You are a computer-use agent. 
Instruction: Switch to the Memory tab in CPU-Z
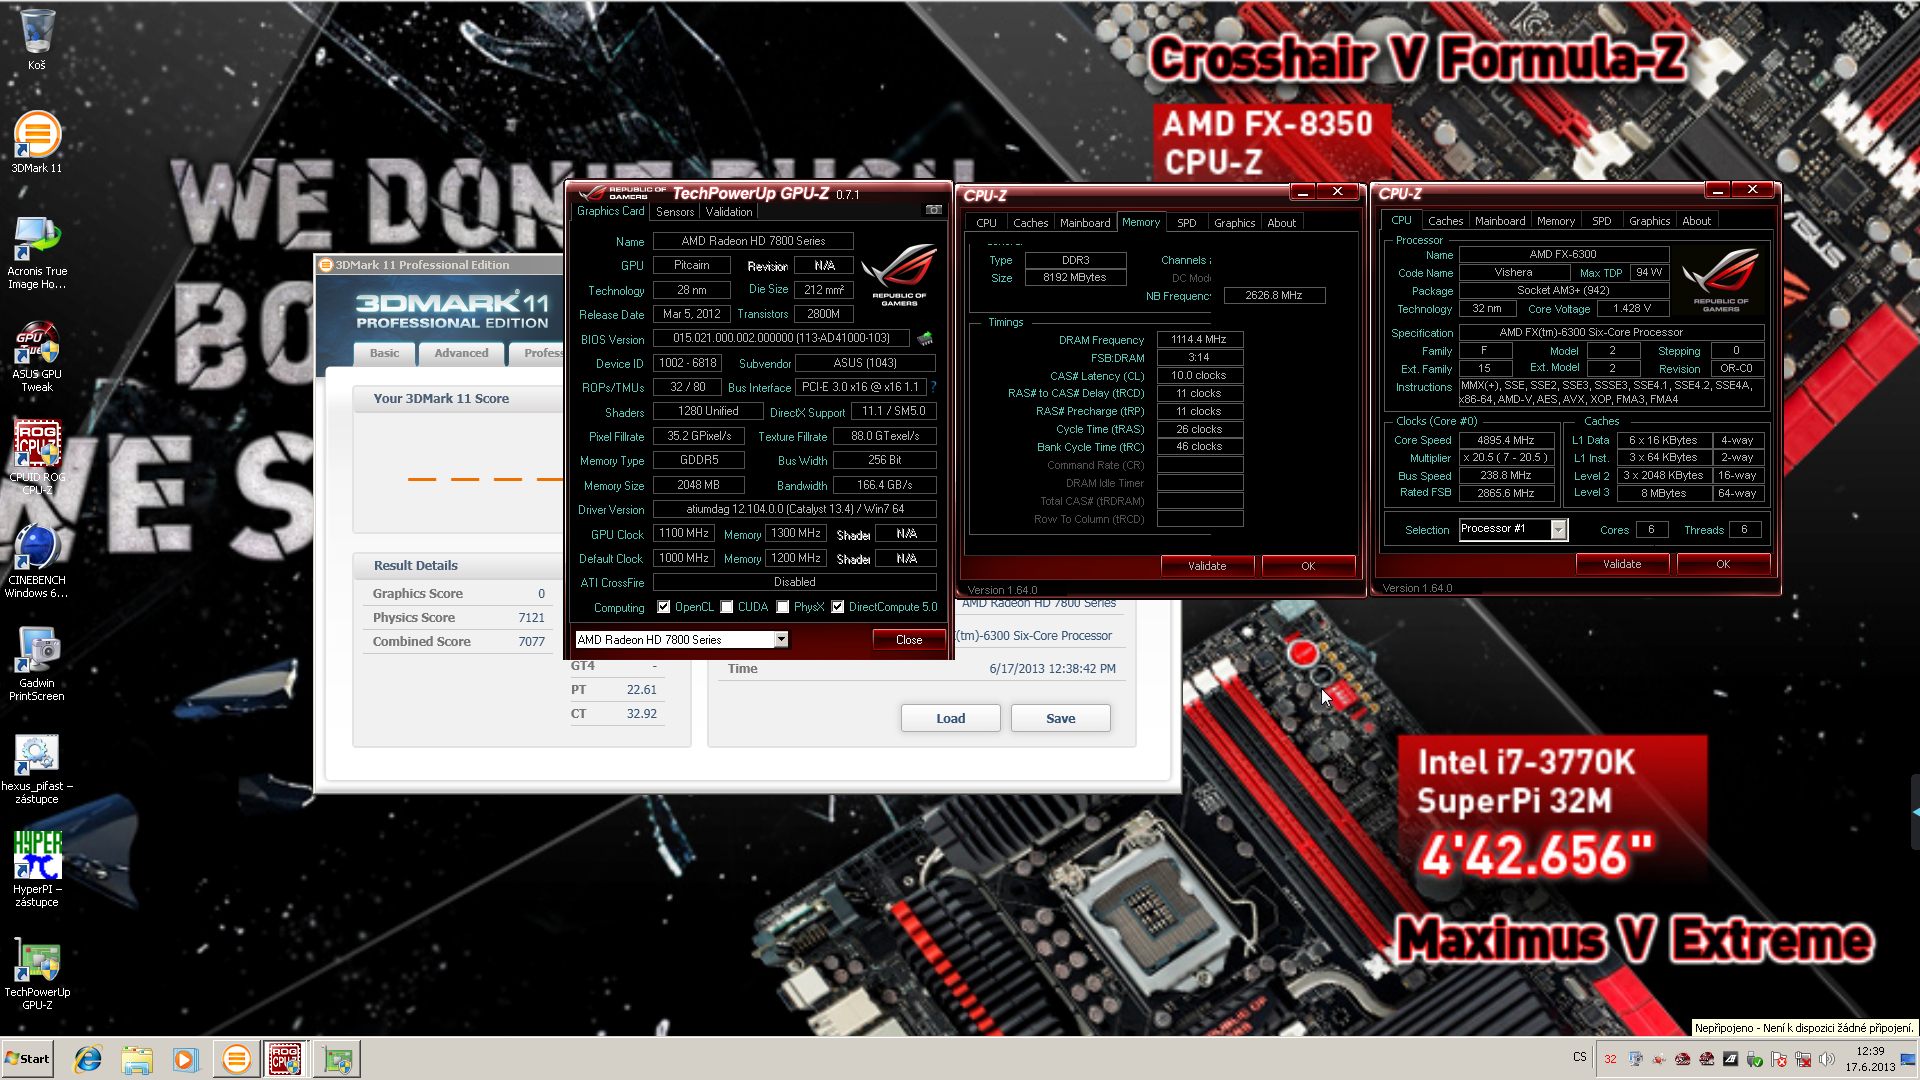tap(1555, 220)
